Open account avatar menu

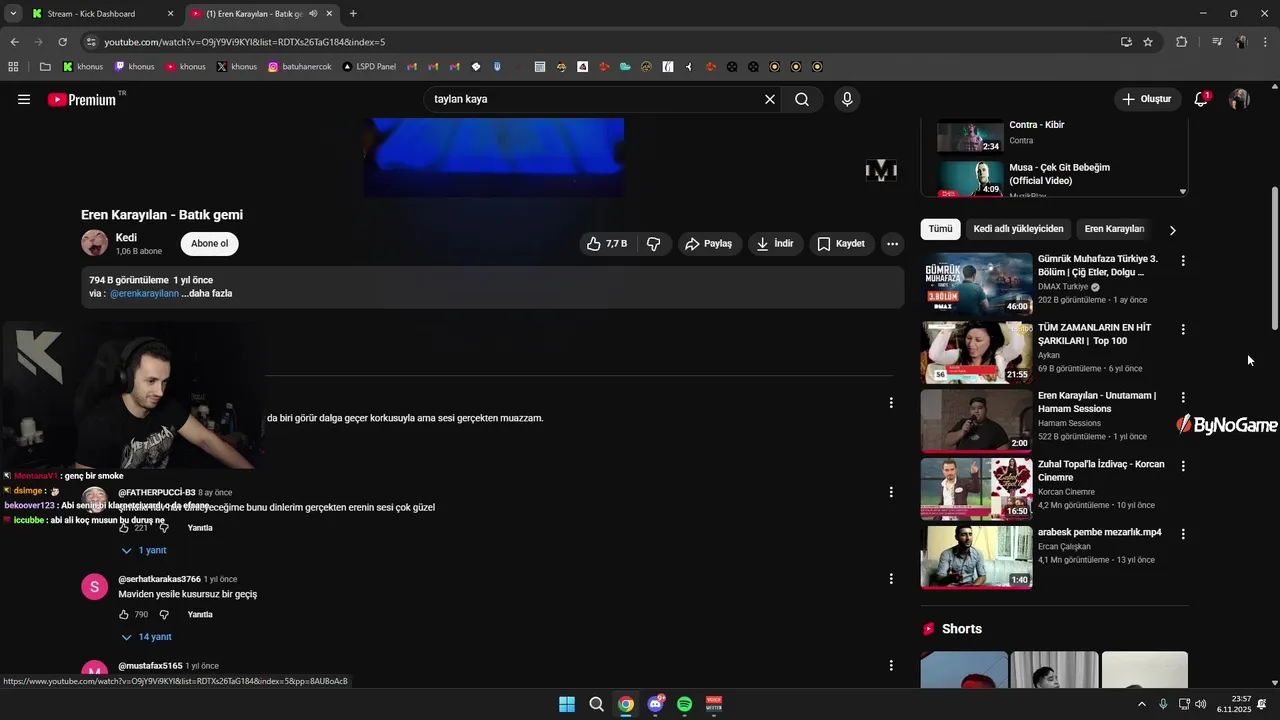[x=1239, y=99]
